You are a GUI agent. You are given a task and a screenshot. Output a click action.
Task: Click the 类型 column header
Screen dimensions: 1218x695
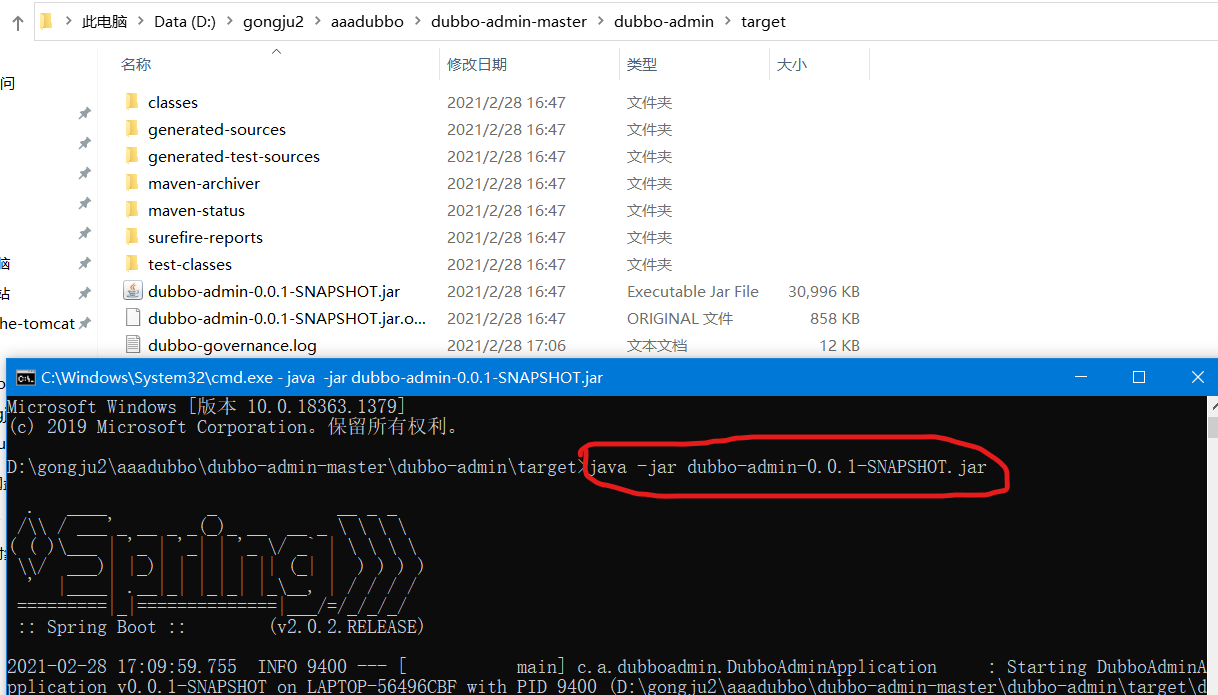click(642, 63)
